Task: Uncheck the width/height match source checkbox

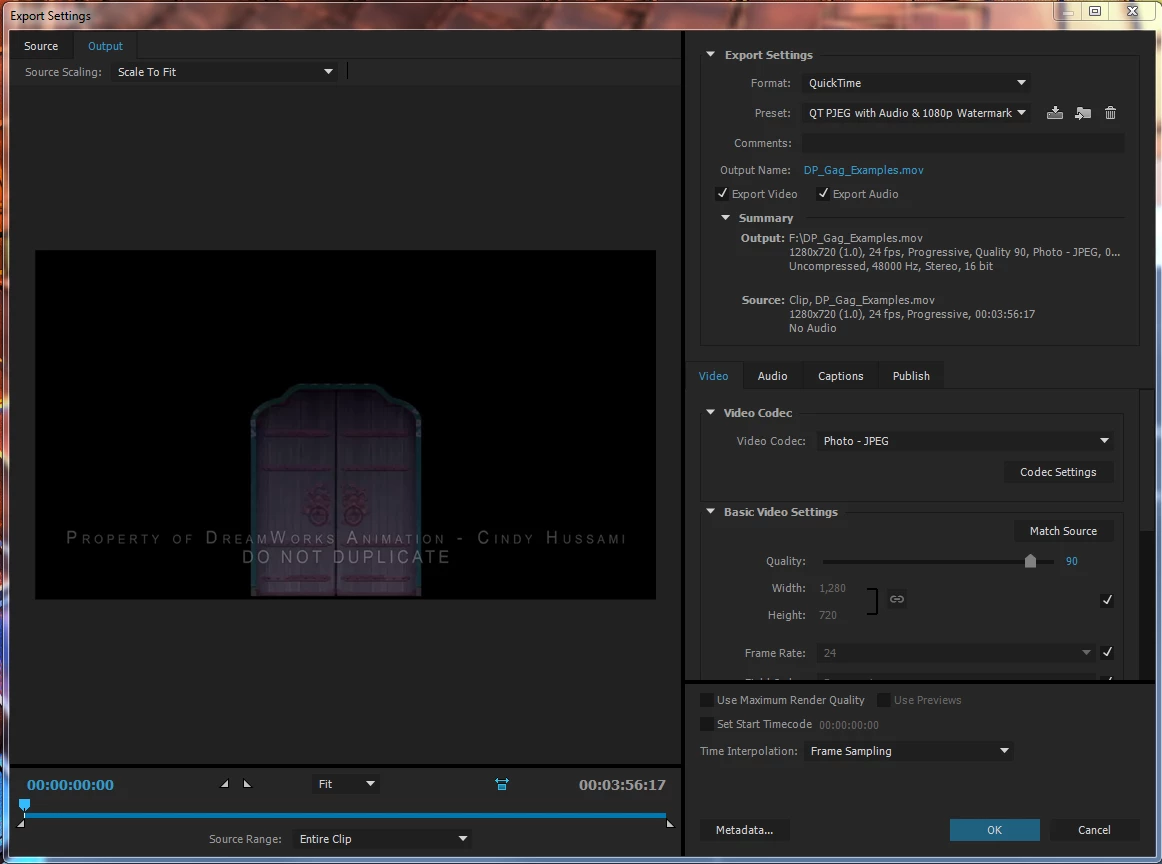Action: click(x=1107, y=599)
